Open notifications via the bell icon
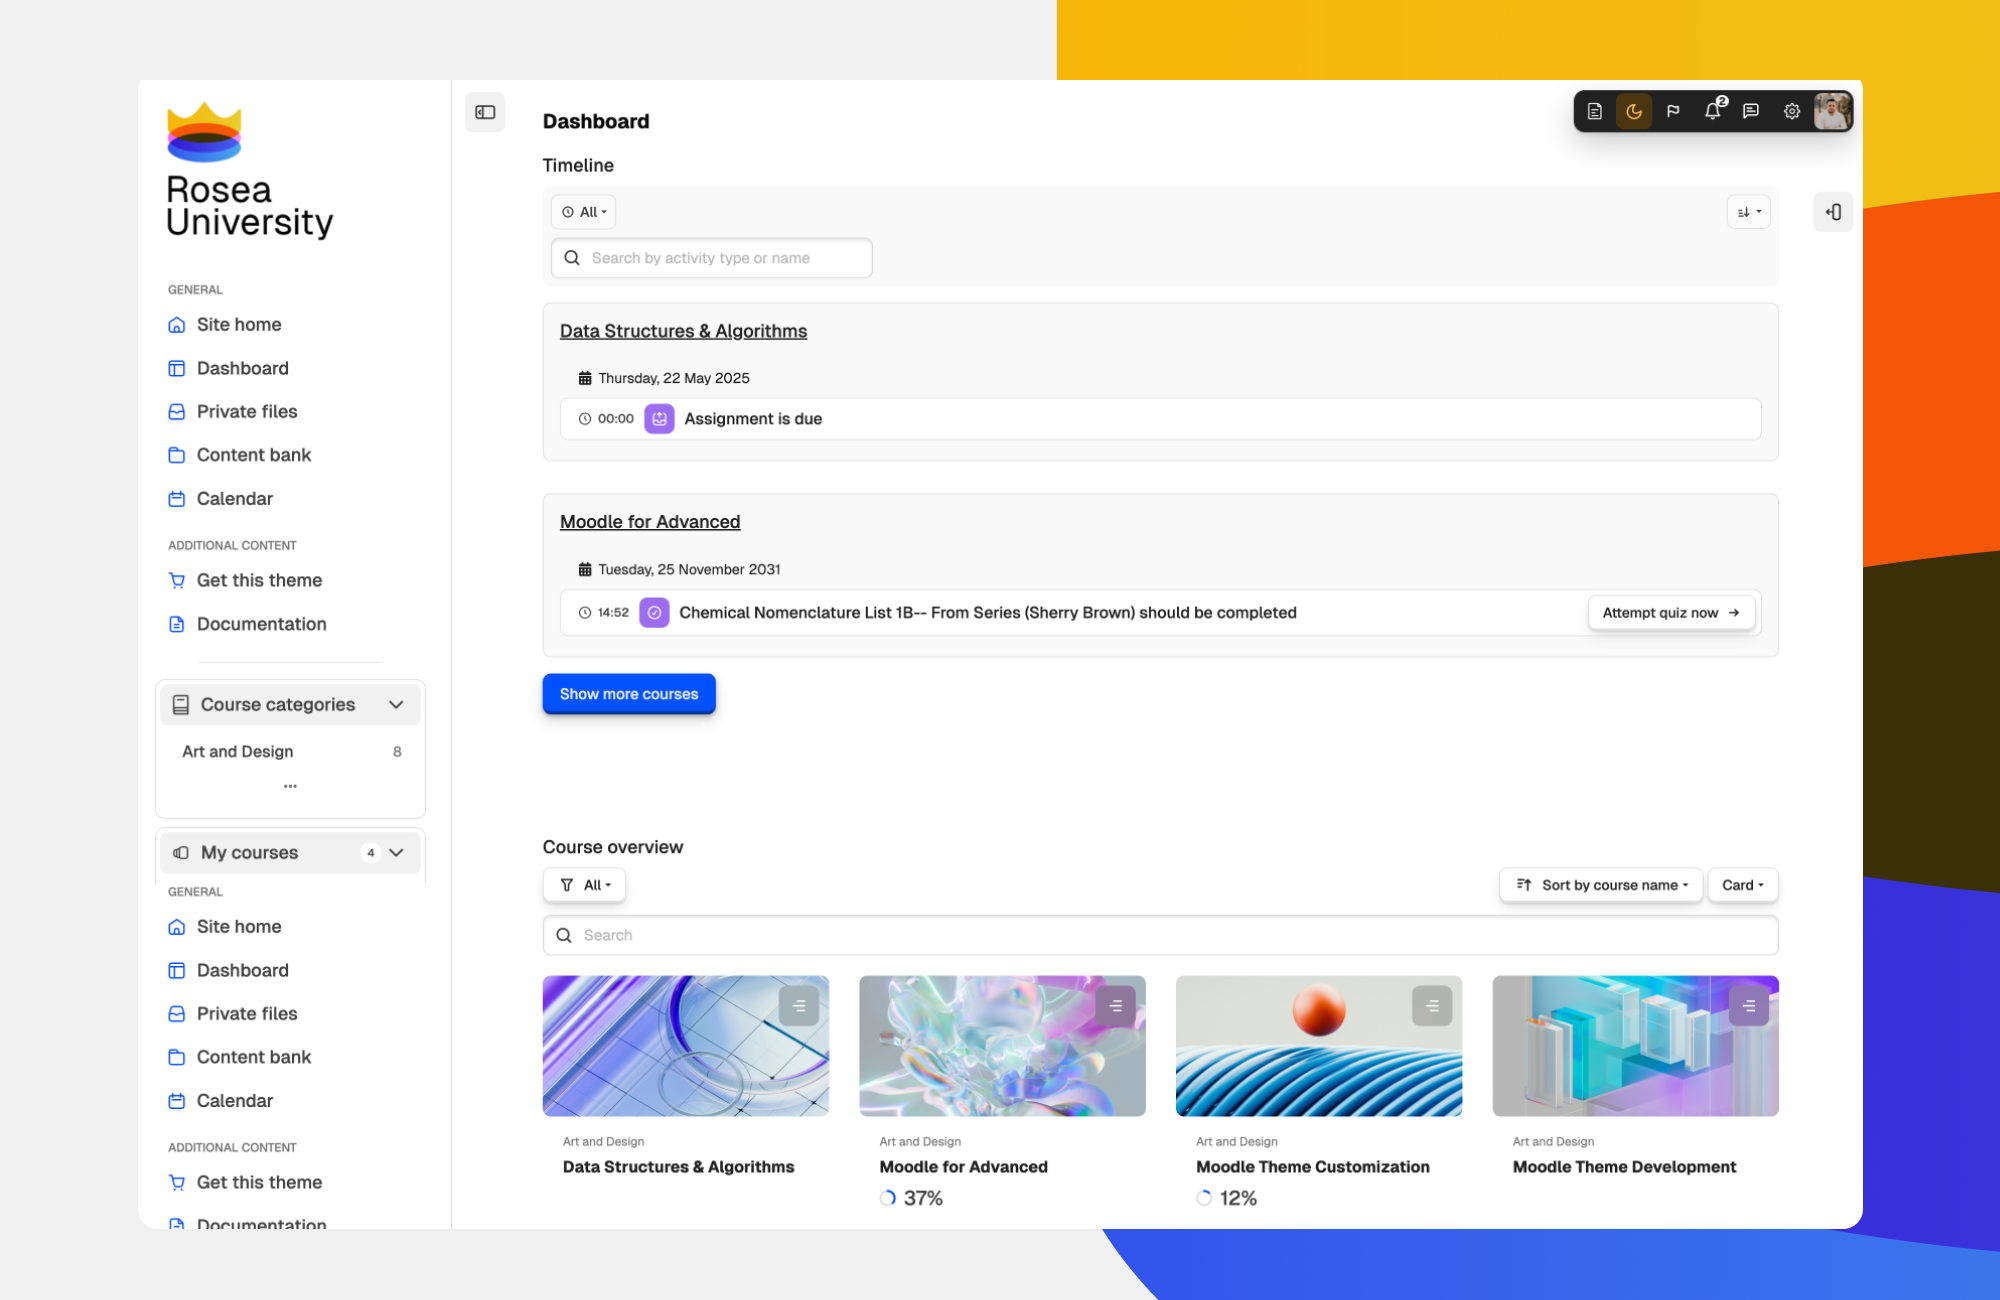Image resolution: width=2000 pixels, height=1300 pixels. tap(1712, 111)
